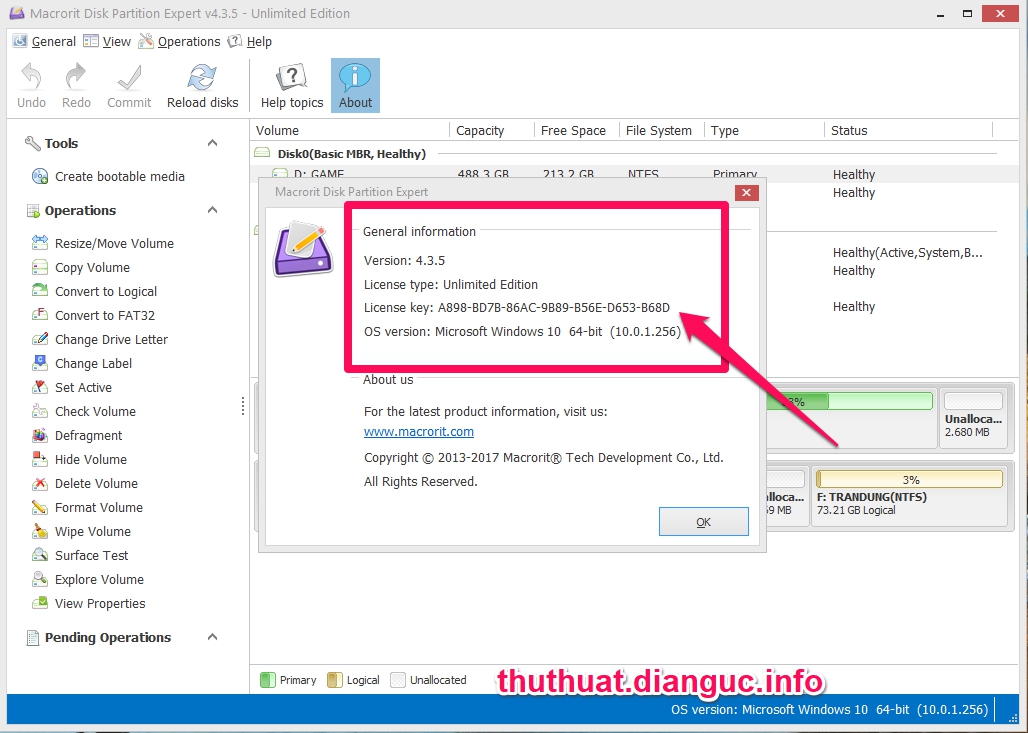
Task: Click the Set Active flag icon
Action: [x=40, y=387]
